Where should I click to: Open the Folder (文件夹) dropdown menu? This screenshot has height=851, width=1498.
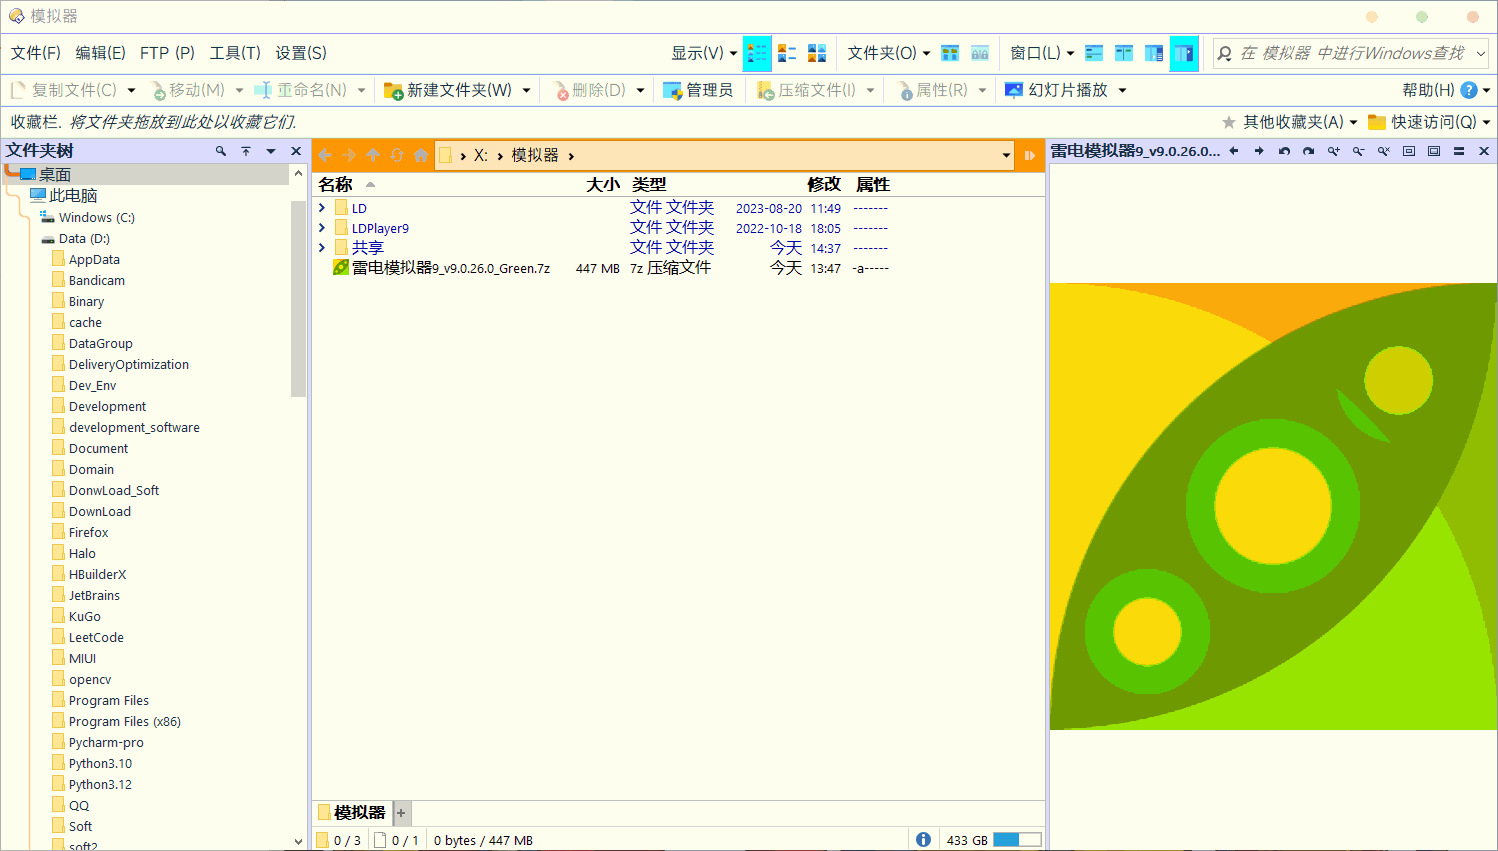click(x=889, y=53)
